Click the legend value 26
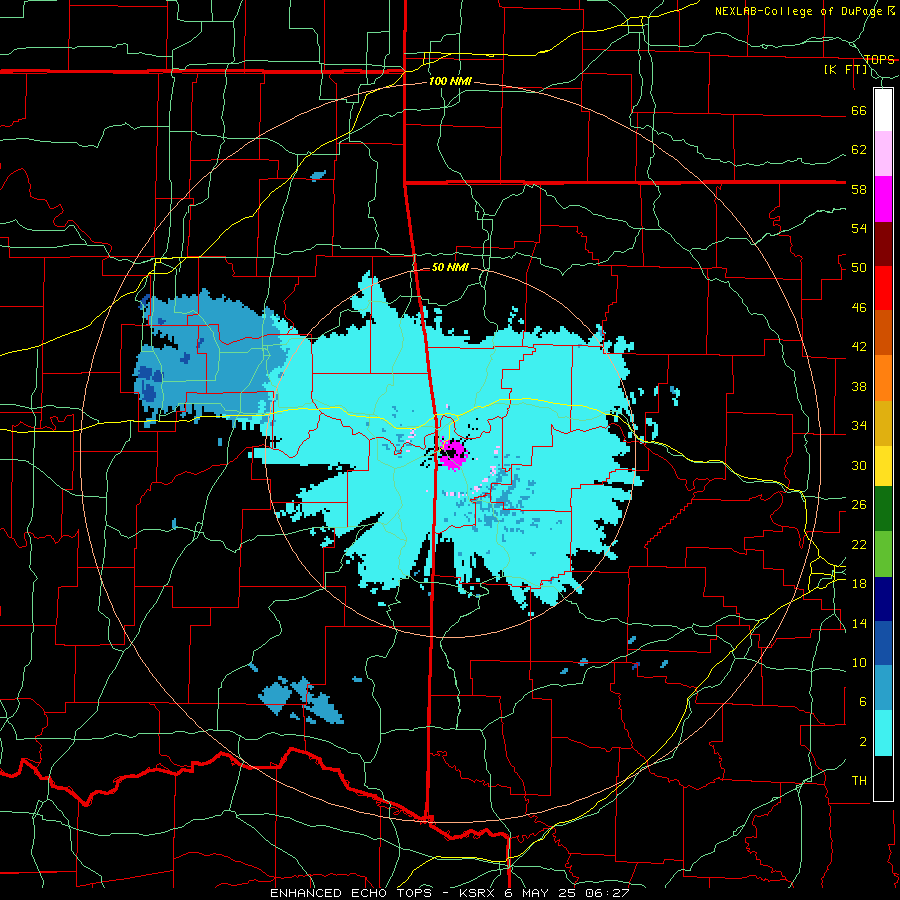Viewport: 900px width, 900px height. pyautogui.click(x=859, y=505)
